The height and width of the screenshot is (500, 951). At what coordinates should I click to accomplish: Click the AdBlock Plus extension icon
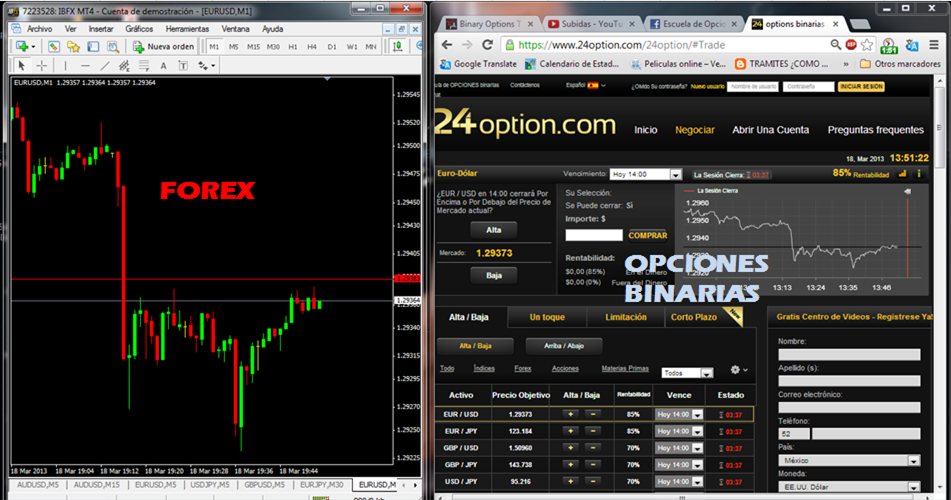[x=851, y=44]
